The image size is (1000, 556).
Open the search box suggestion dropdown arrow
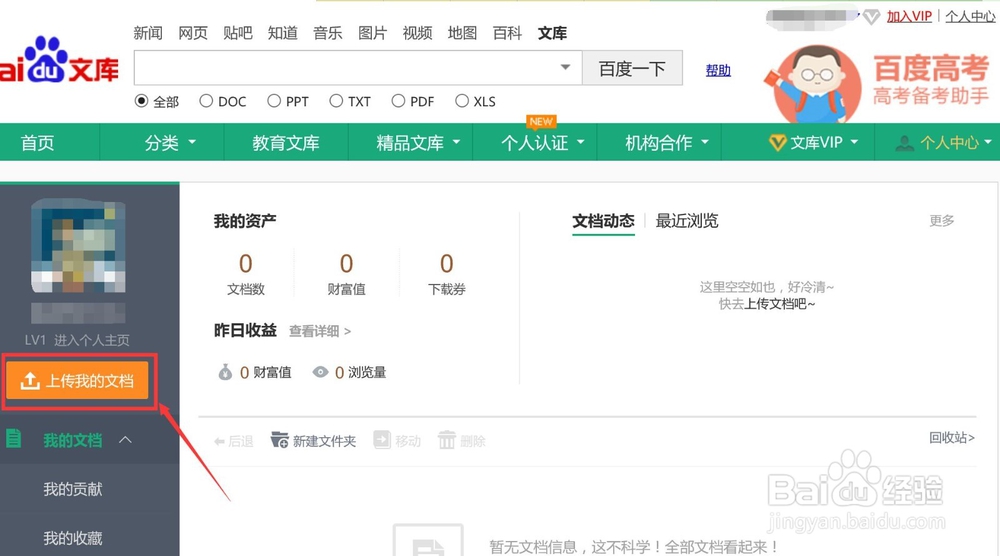click(x=565, y=67)
